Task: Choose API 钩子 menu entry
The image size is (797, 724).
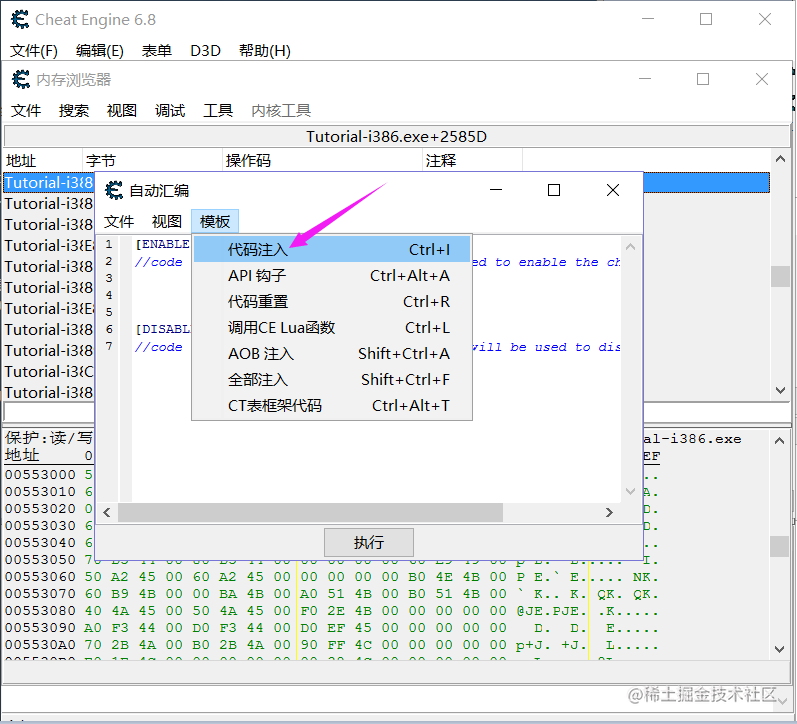Action: pos(332,276)
